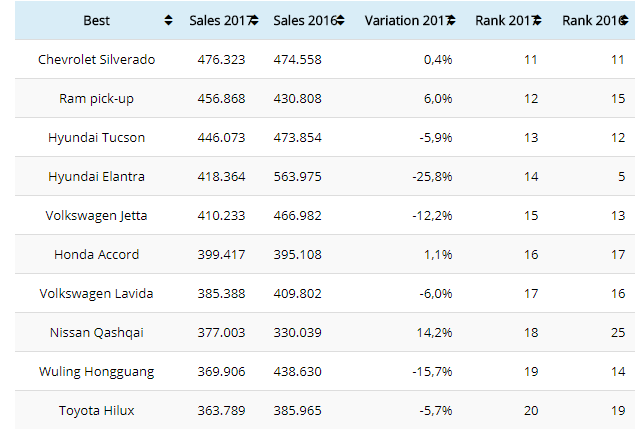Click the 385.388 sales value
The width and height of the screenshot is (644, 436).
tap(221, 294)
